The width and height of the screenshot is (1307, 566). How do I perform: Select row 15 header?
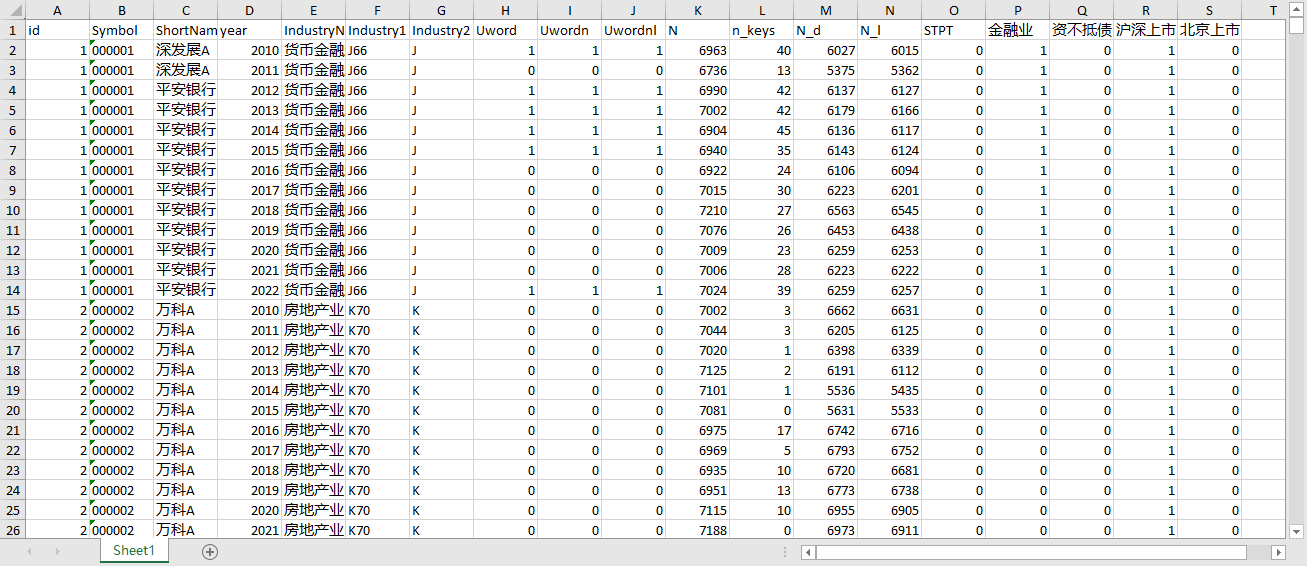tap(12, 310)
